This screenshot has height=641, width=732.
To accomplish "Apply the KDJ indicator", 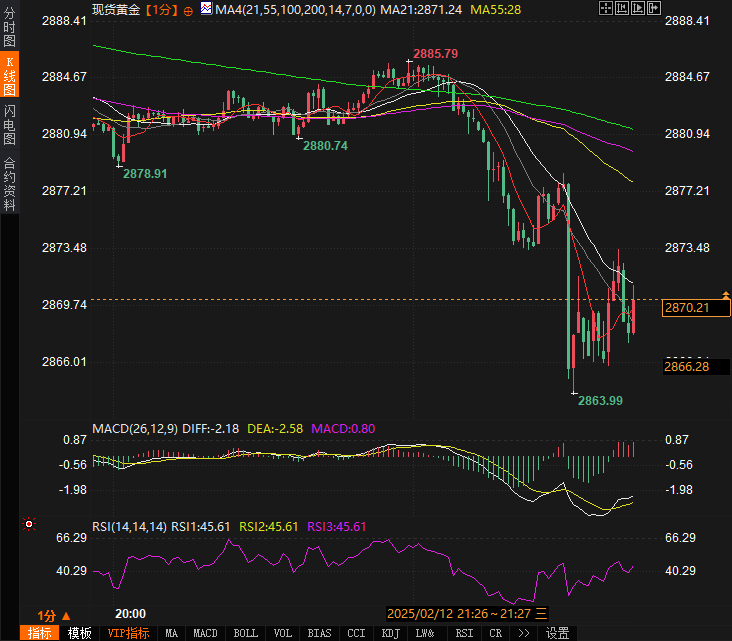I will [391, 633].
